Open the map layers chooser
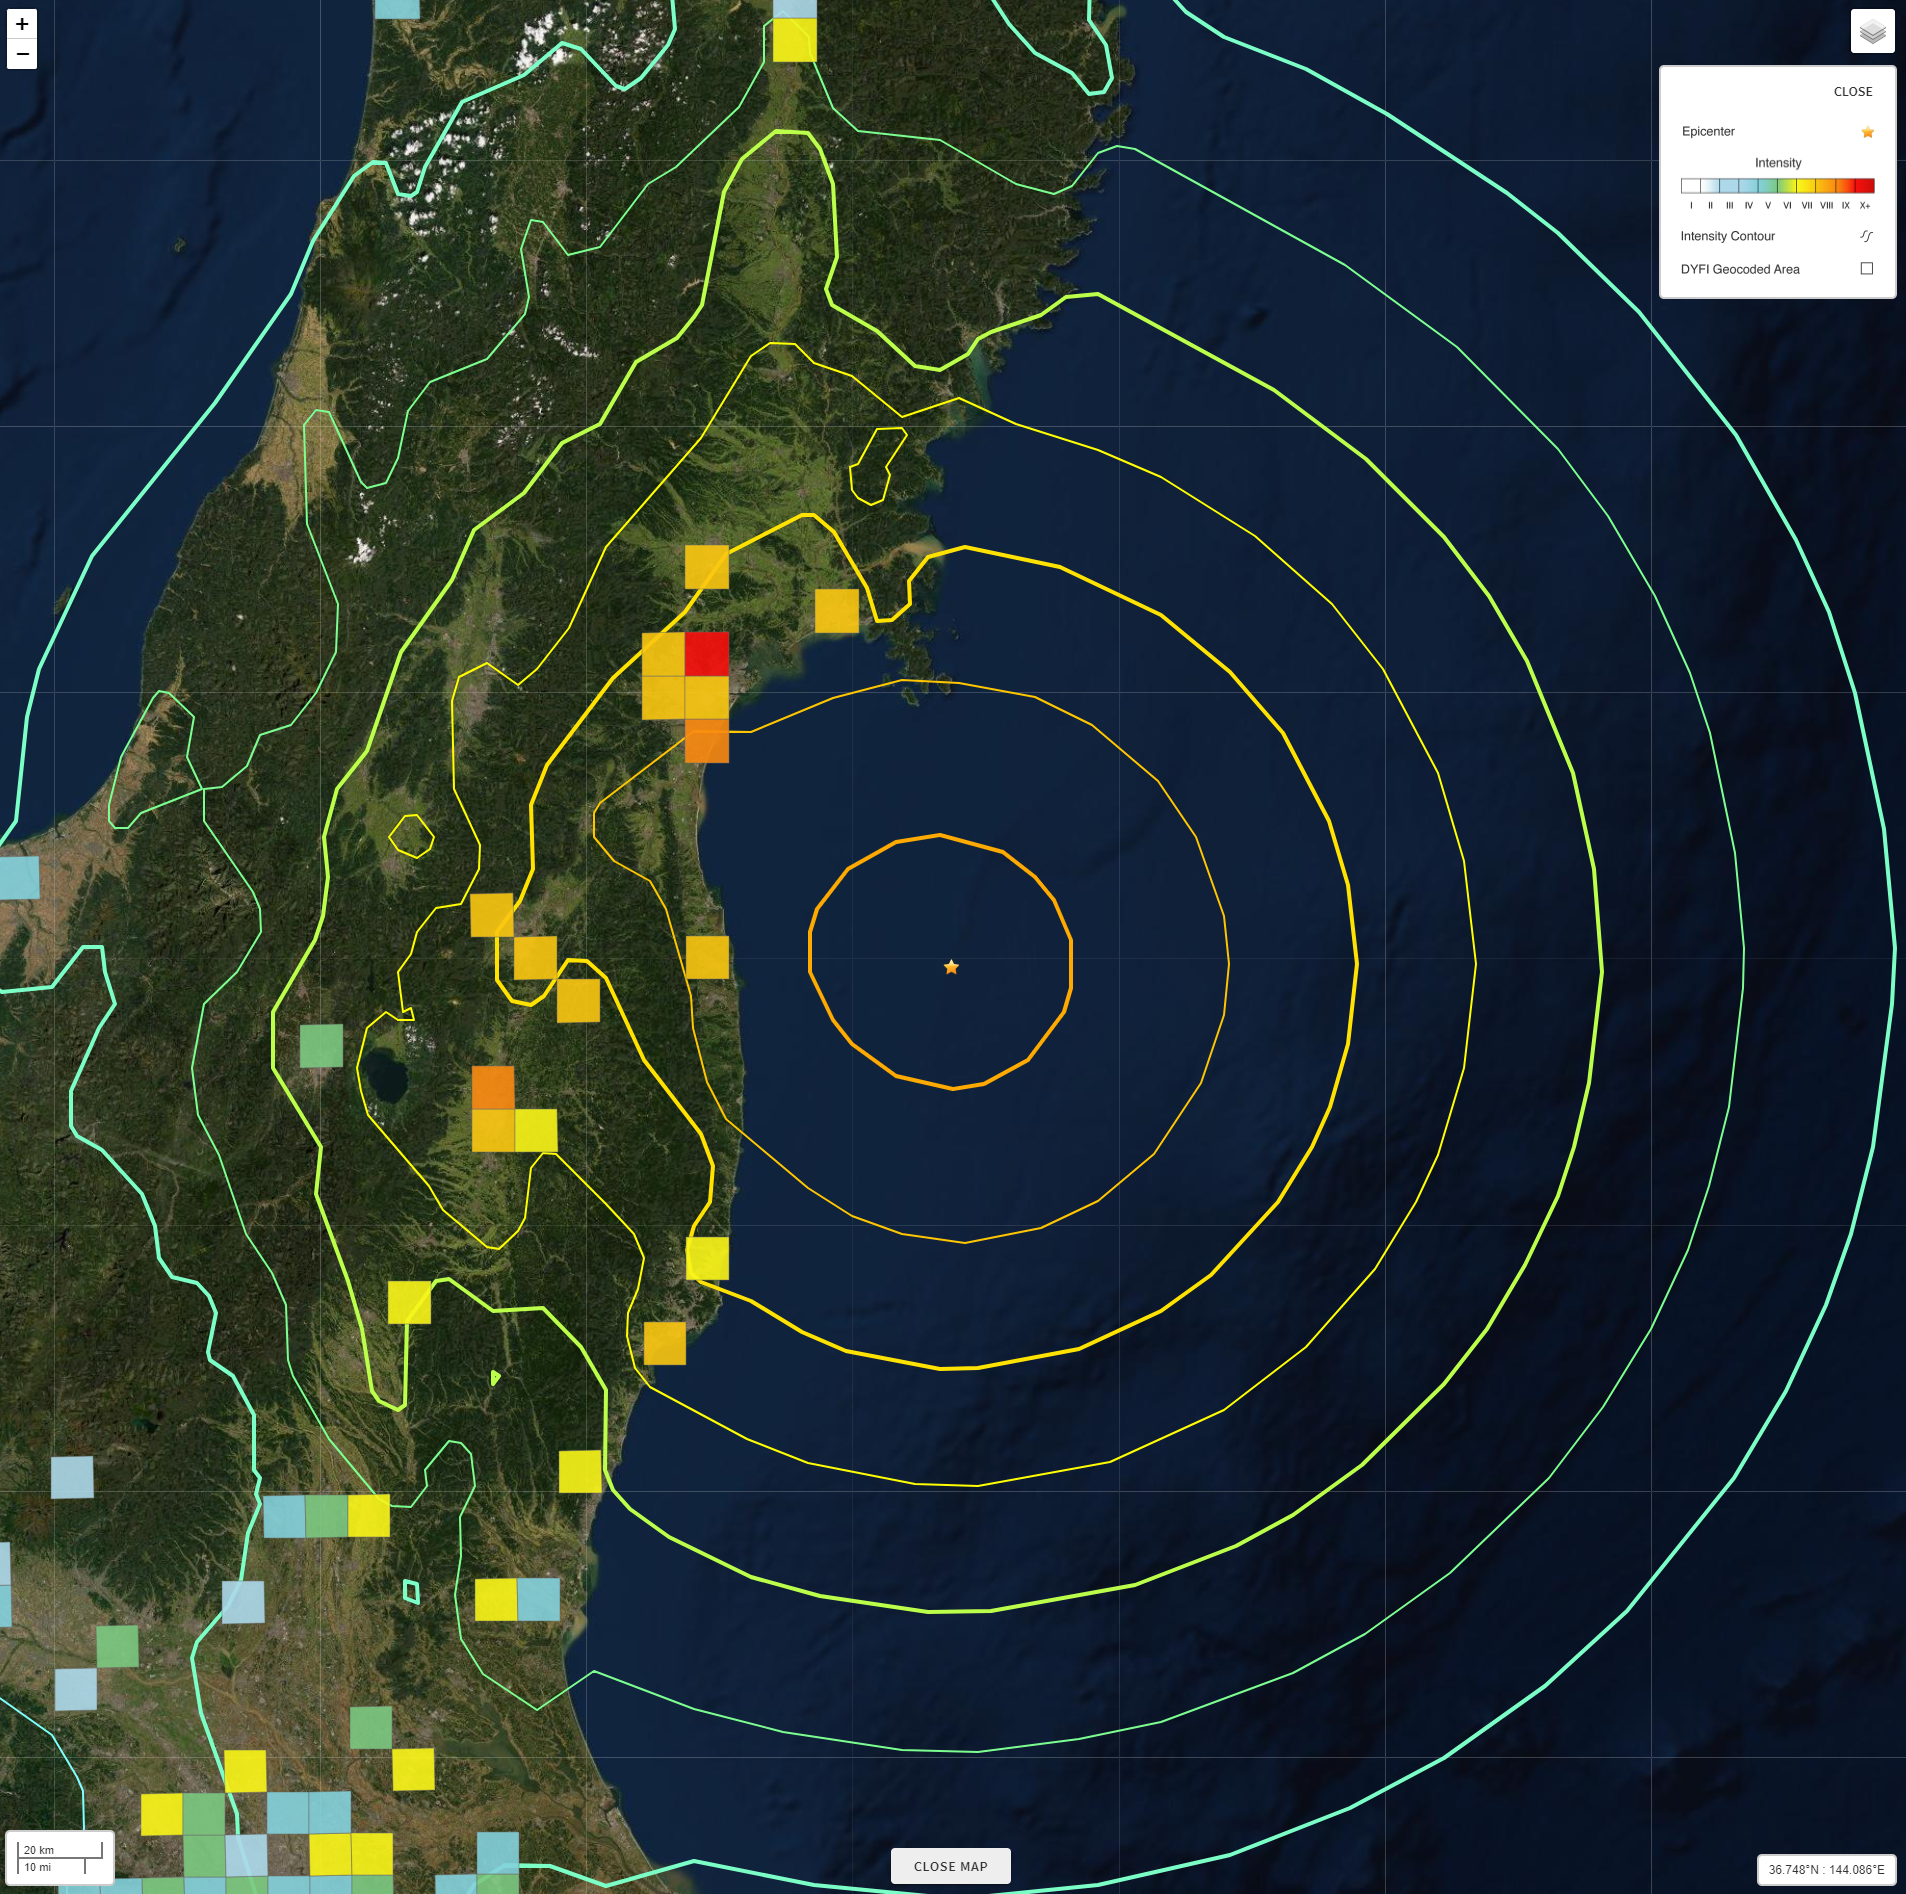 click(x=1872, y=32)
